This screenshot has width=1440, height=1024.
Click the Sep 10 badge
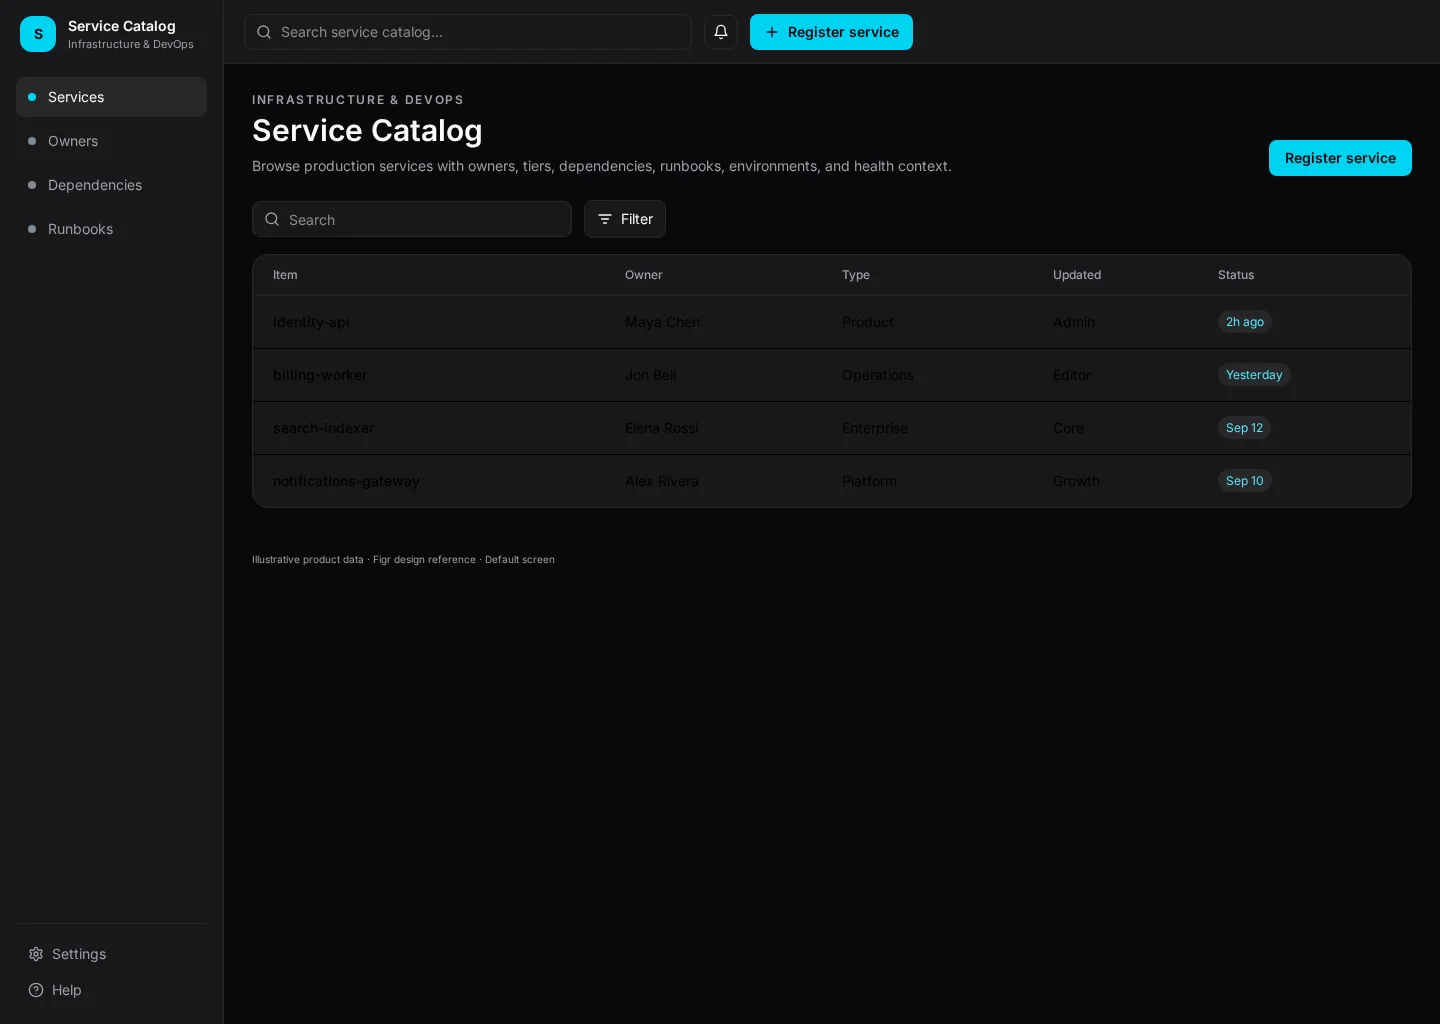coord(1245,481)
